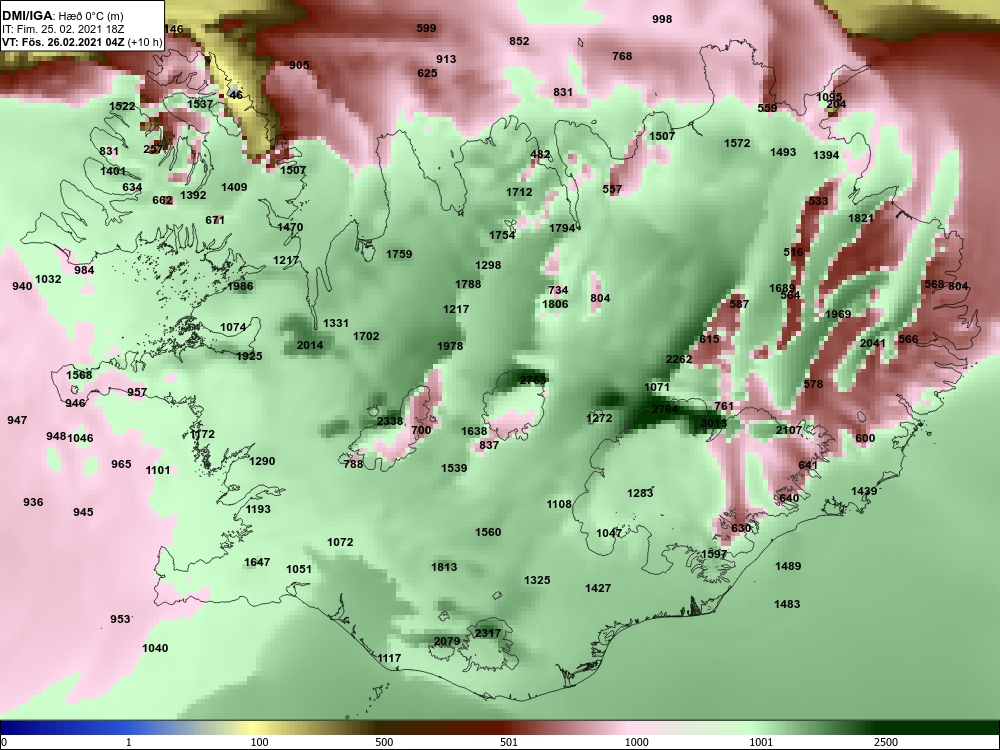
Task: Click the map value "600"
Action: click(x=865, y=438)
